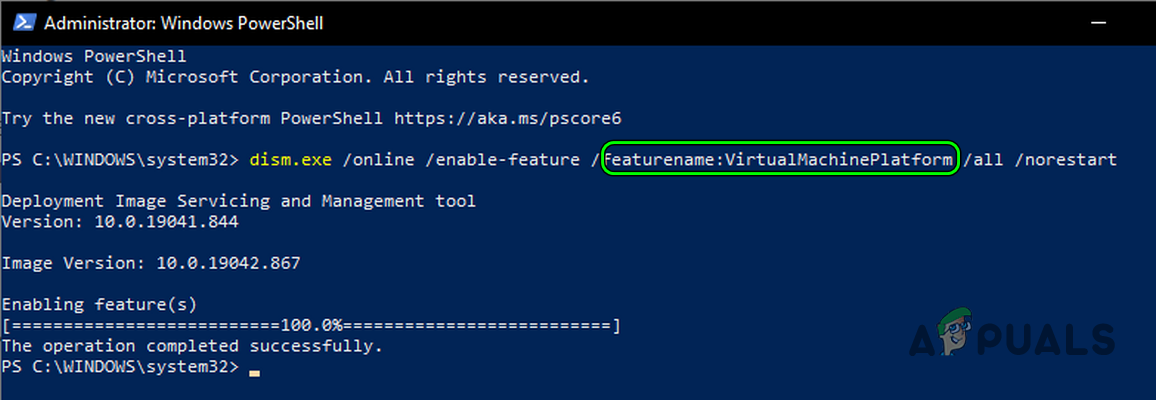This screenshot has height=400, width=1156.
Task: Click the operation completed successfully message
Action: (x=192, y=346)
